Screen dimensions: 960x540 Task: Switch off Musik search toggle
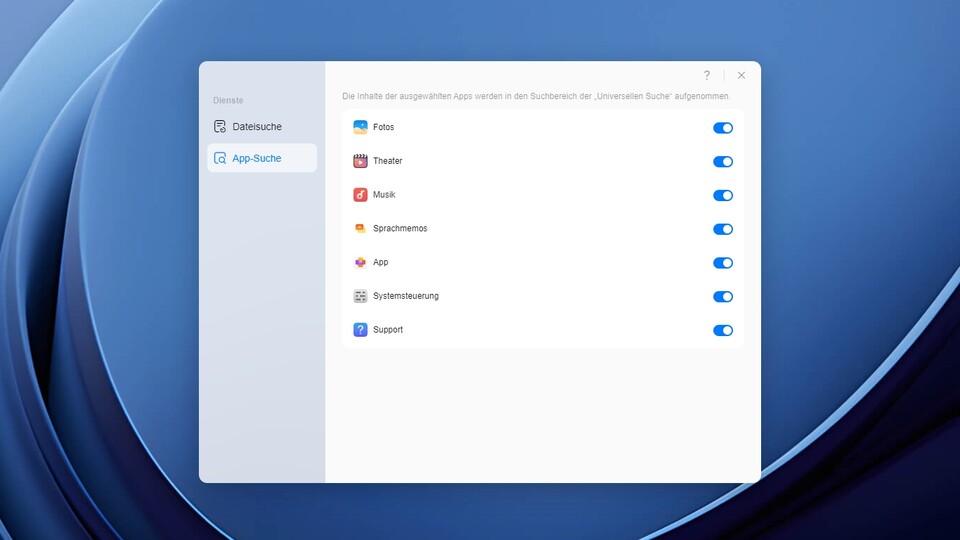[722, 196]
